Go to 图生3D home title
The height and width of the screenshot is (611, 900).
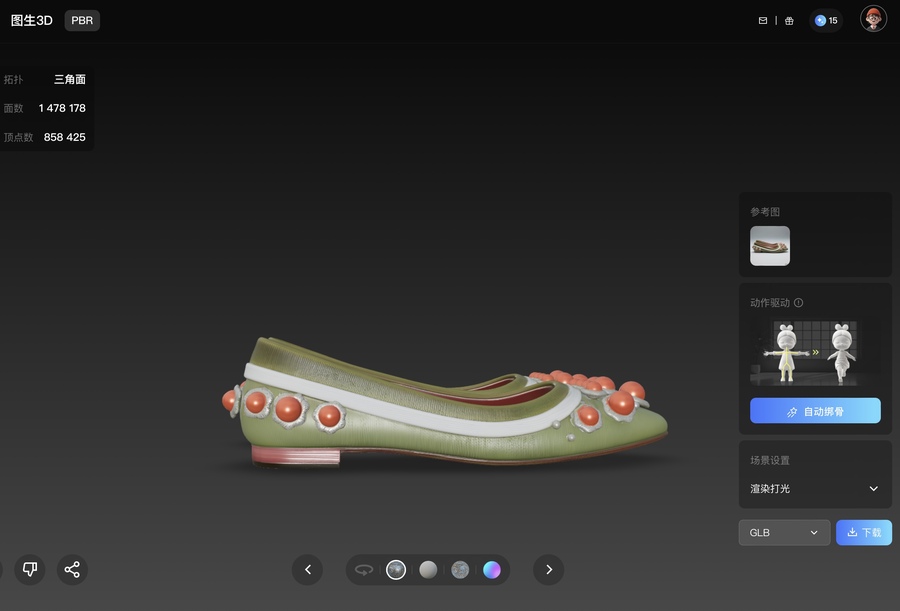[32, 21]
